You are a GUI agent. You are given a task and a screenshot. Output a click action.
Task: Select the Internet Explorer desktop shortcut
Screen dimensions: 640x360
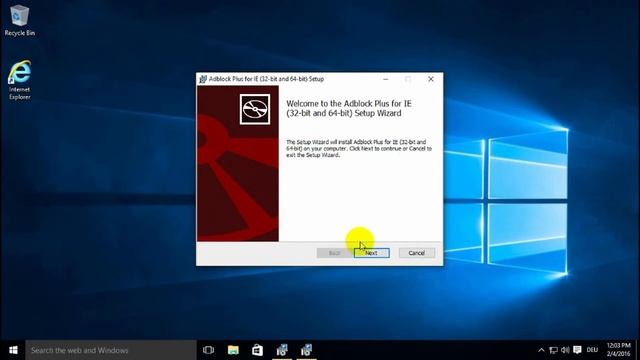[x=20, y=80]
